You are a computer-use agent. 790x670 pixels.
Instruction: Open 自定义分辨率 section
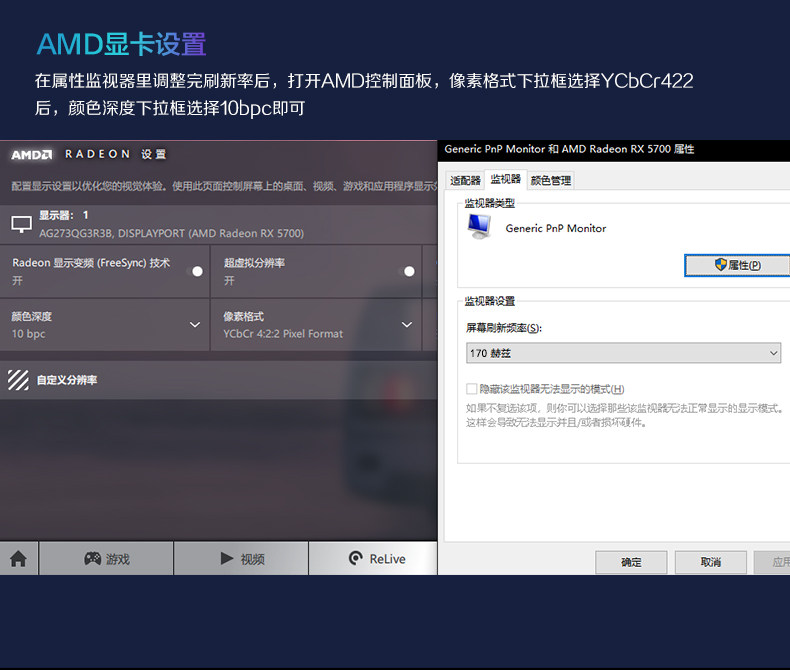219,380
